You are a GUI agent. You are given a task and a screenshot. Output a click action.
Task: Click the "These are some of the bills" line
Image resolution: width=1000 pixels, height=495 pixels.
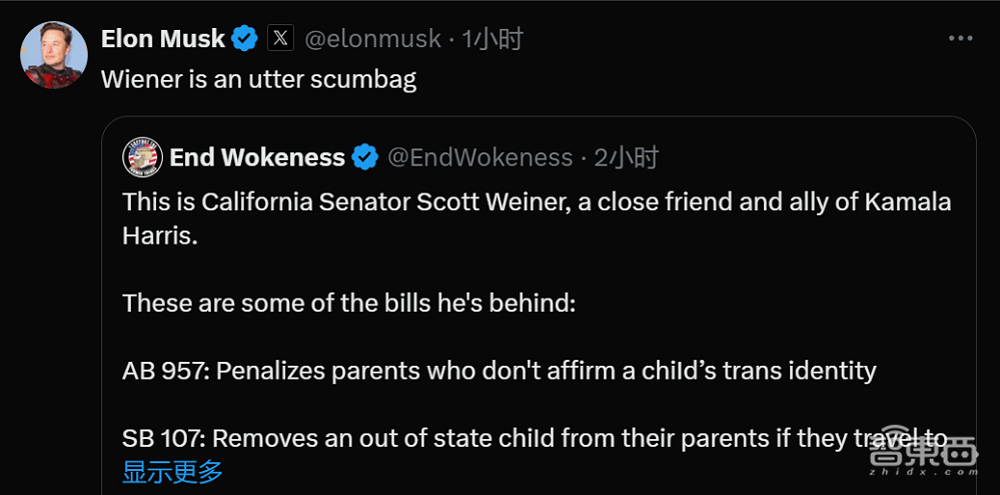349,302
